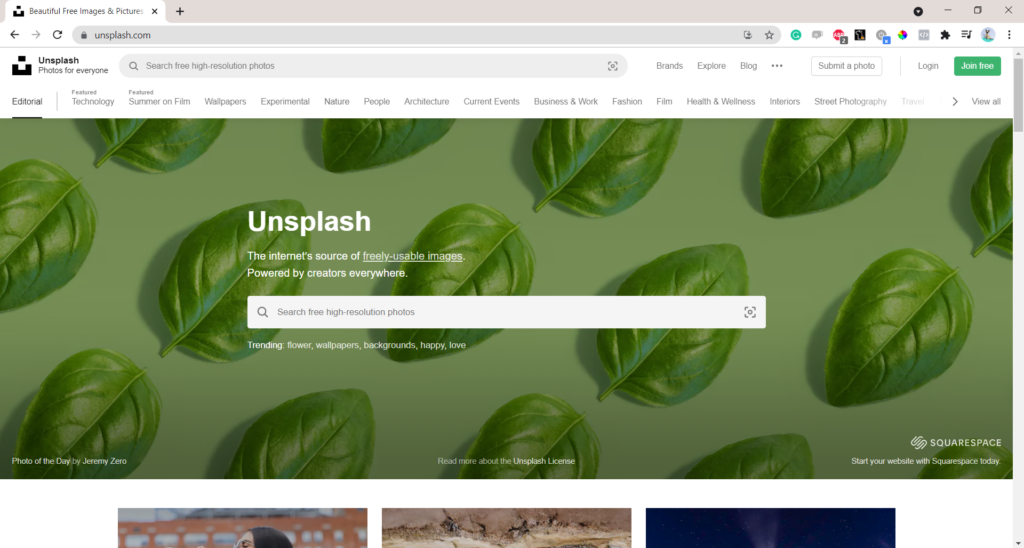Expand category list with right chevron arrow
Screen dimensions: 1024x548
coord(955,102)
